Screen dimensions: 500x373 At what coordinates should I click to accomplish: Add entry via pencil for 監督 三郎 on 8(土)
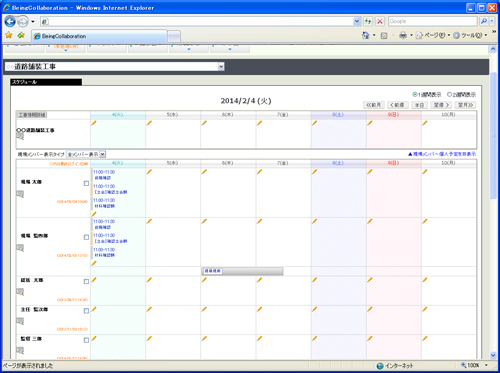point(314,338)
